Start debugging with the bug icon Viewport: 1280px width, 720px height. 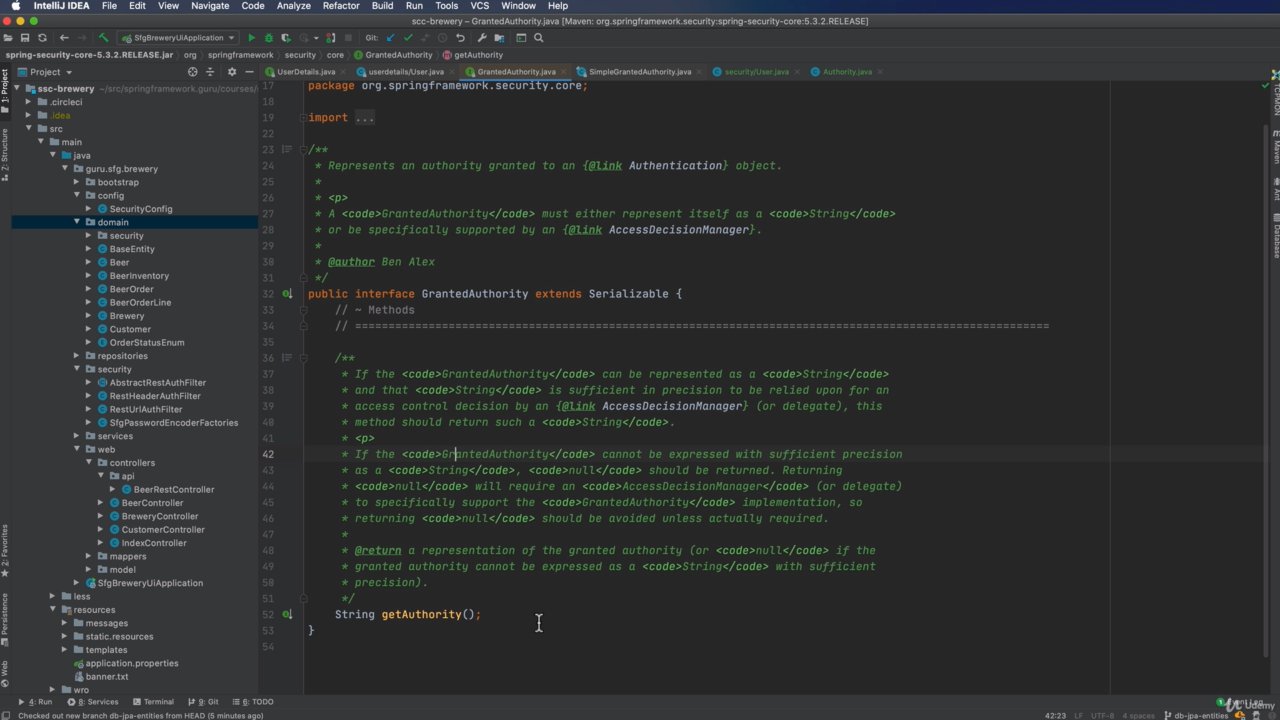click(268, 38)
